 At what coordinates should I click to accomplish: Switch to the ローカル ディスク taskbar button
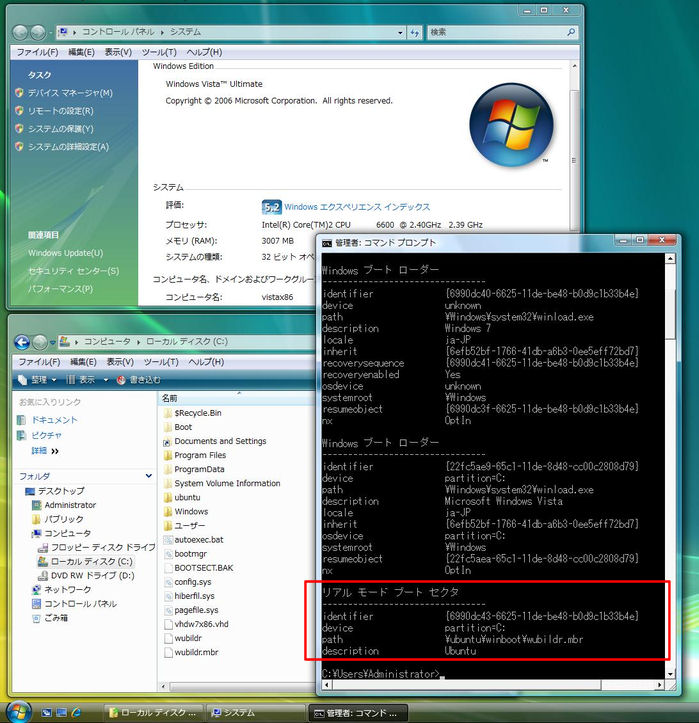click(153, 713)
